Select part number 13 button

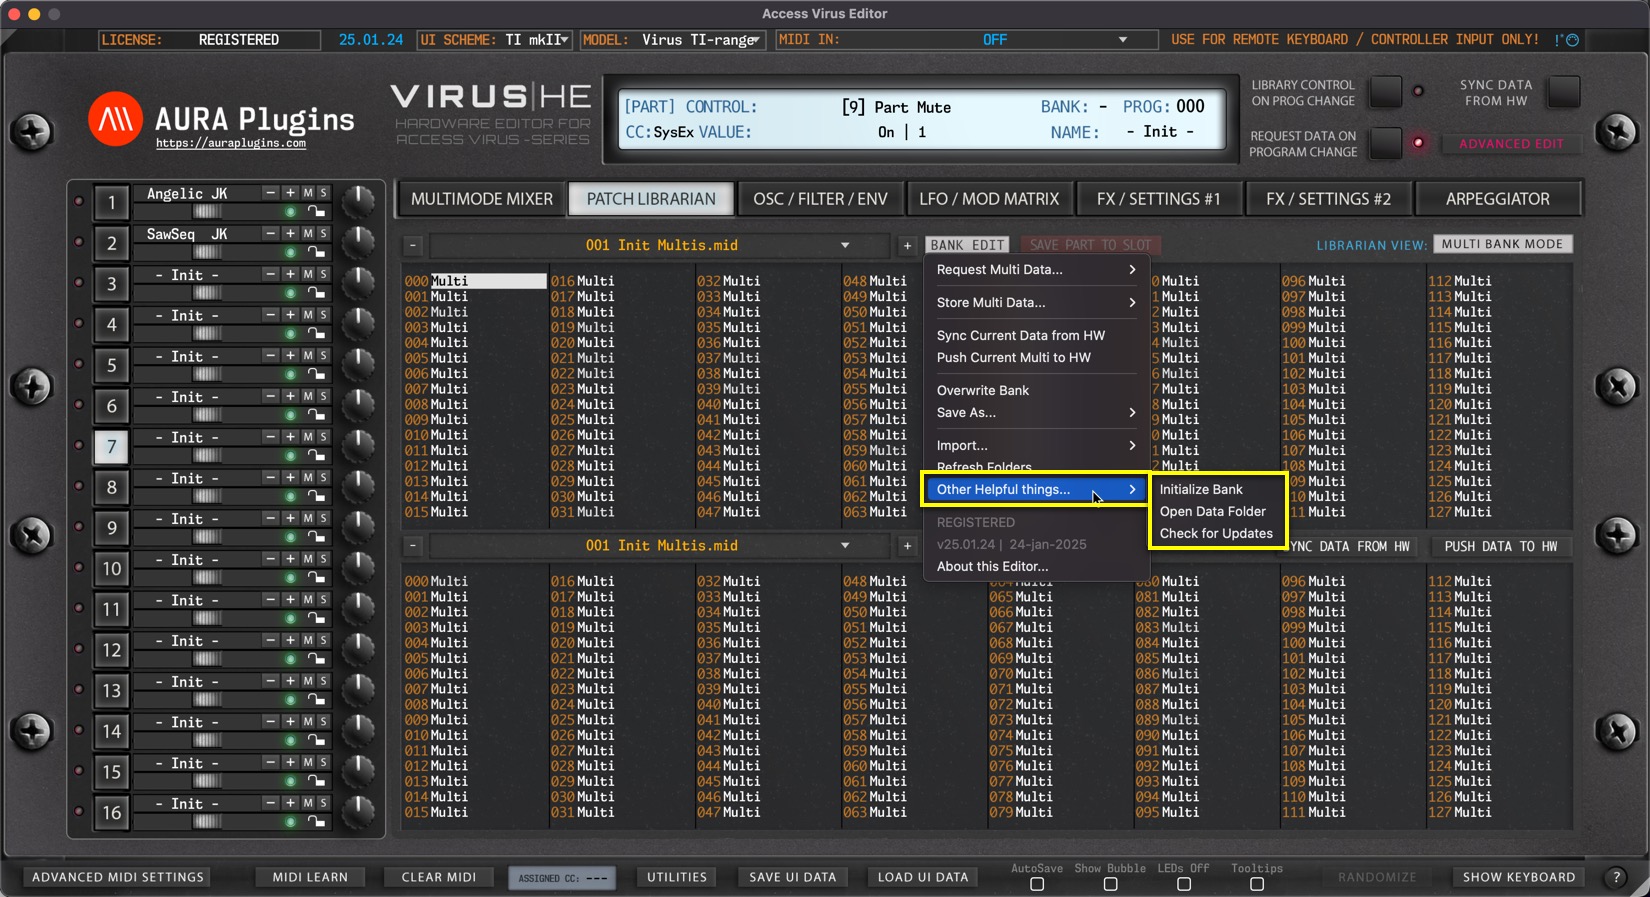111,691
